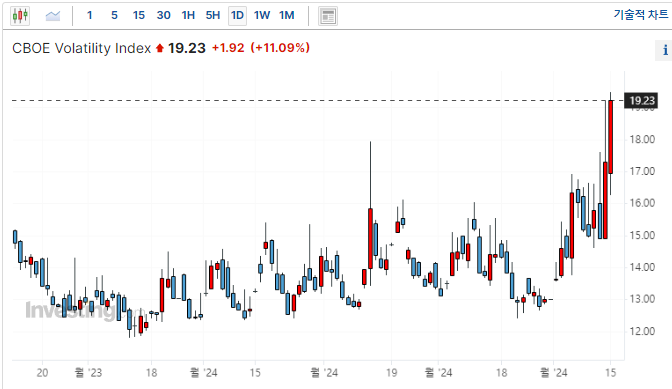This screenshot has width=672, height=389.
Task: Select the 1 minute interval
Action: tap(90, 15)
